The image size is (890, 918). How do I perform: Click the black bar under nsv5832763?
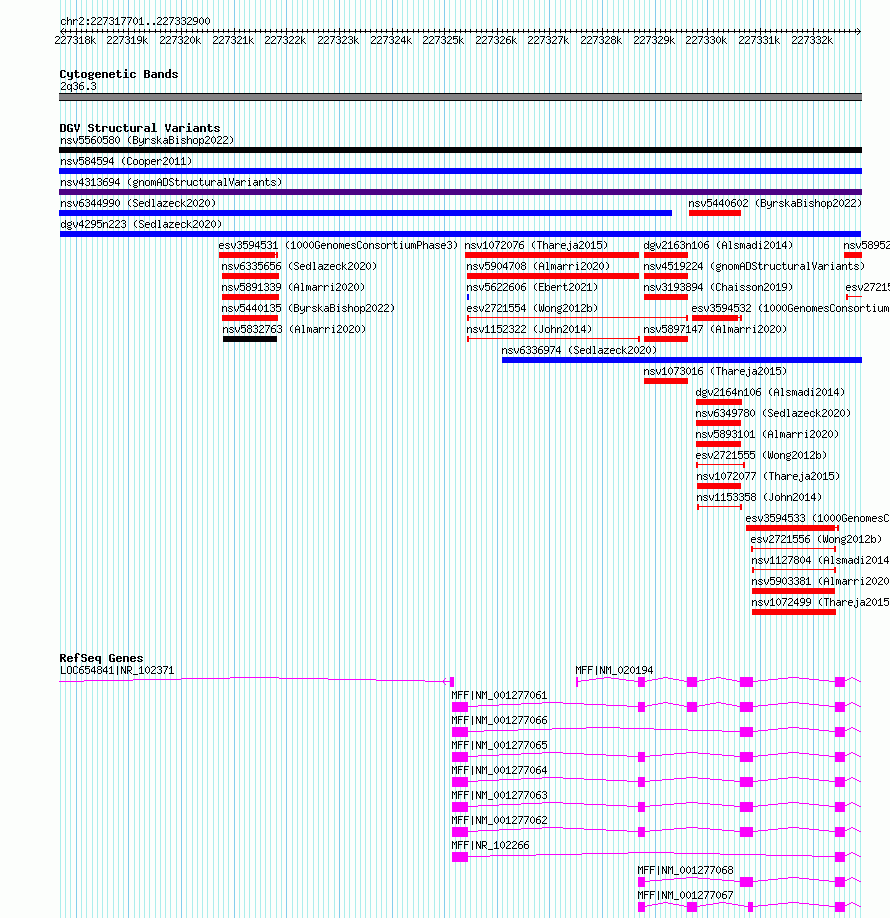[x=250, y=340]
